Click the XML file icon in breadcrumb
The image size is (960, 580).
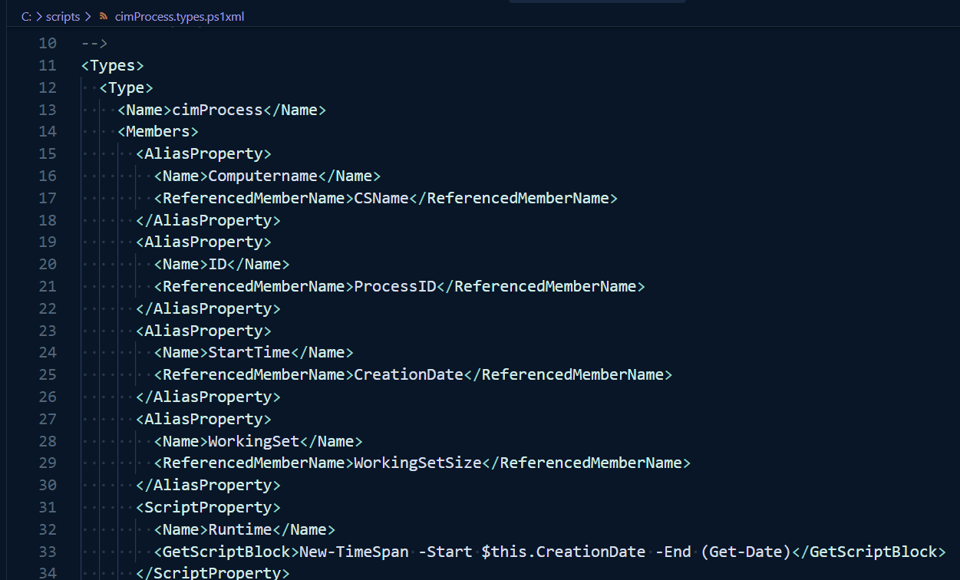tap(103, 17)
